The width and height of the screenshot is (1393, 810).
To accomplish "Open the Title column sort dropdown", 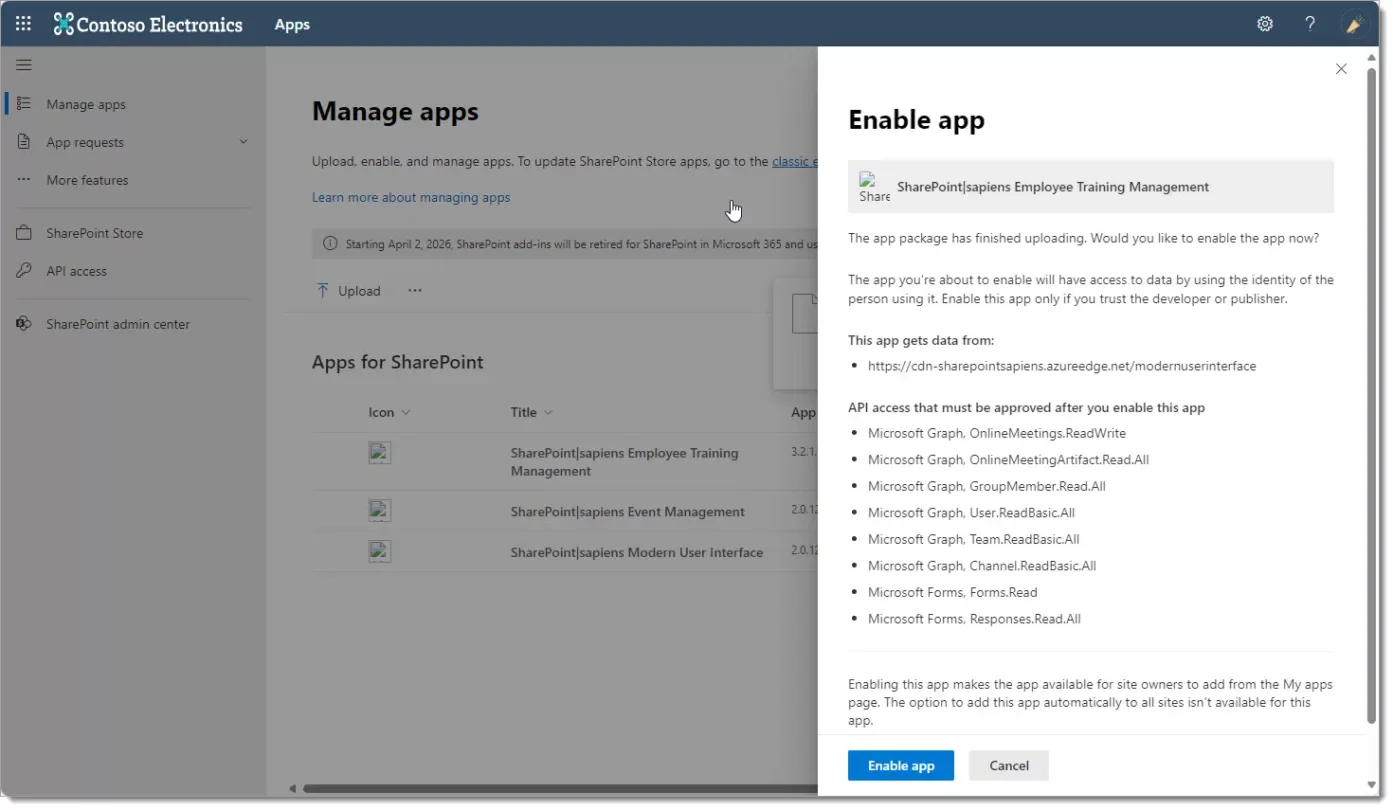I will point(548,412).
